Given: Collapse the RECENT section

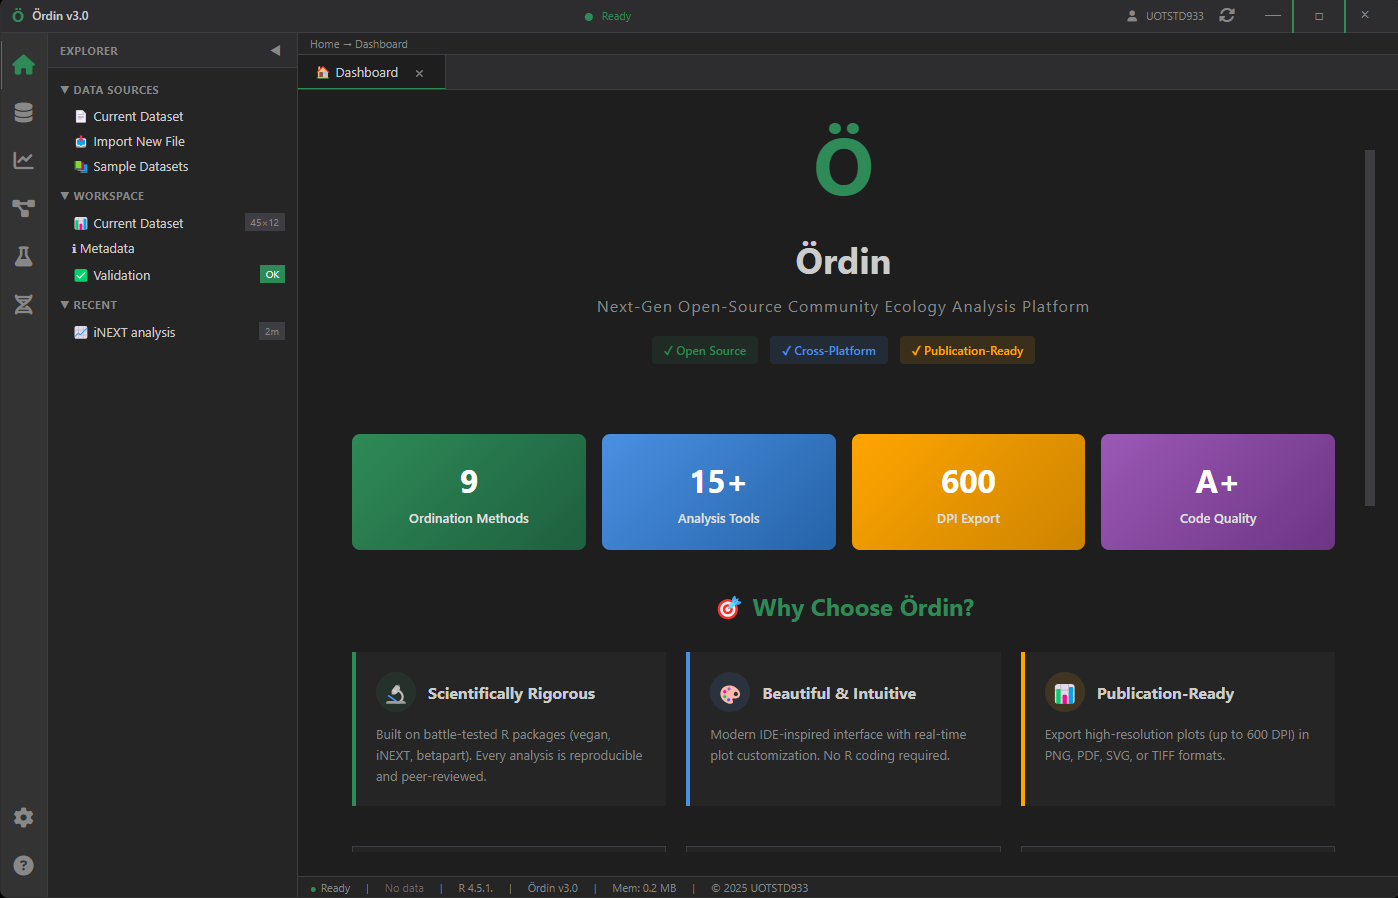Looking at the screenshot, I should [65, 305].
